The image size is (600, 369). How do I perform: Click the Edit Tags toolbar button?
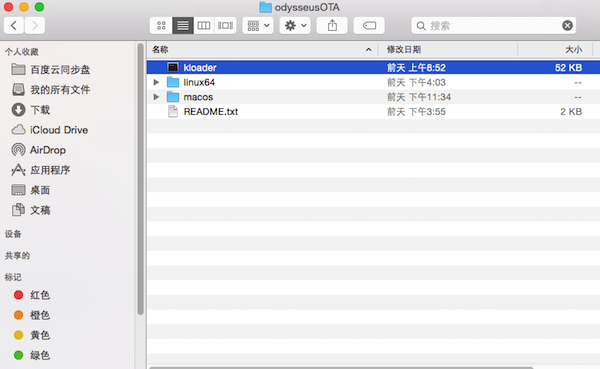369,26
